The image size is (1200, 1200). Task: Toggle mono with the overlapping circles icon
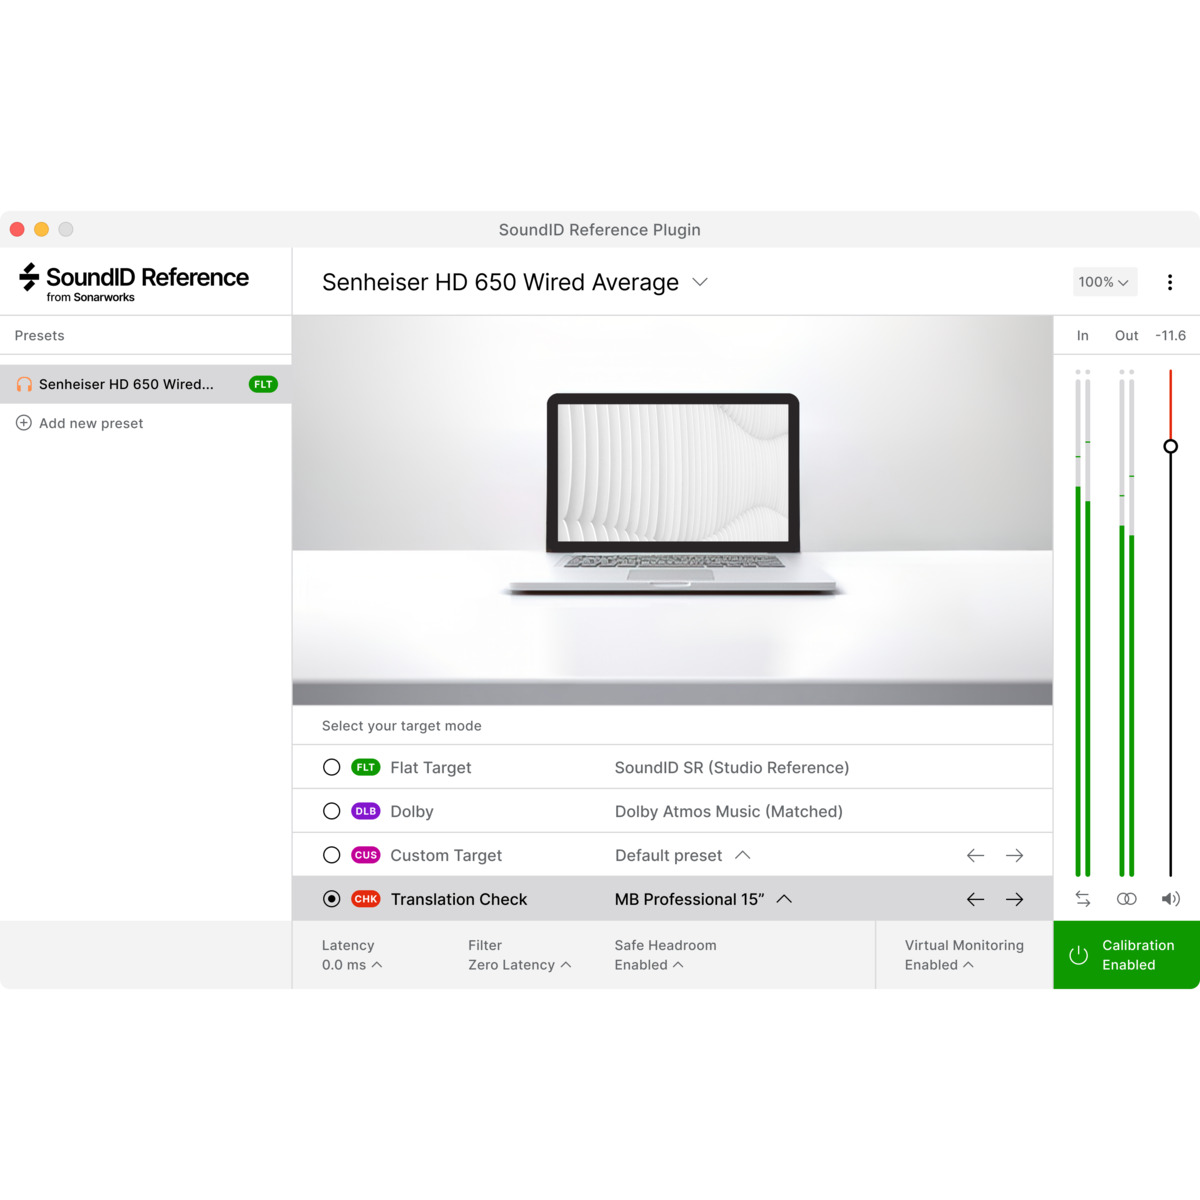[x=1127, y=899]
